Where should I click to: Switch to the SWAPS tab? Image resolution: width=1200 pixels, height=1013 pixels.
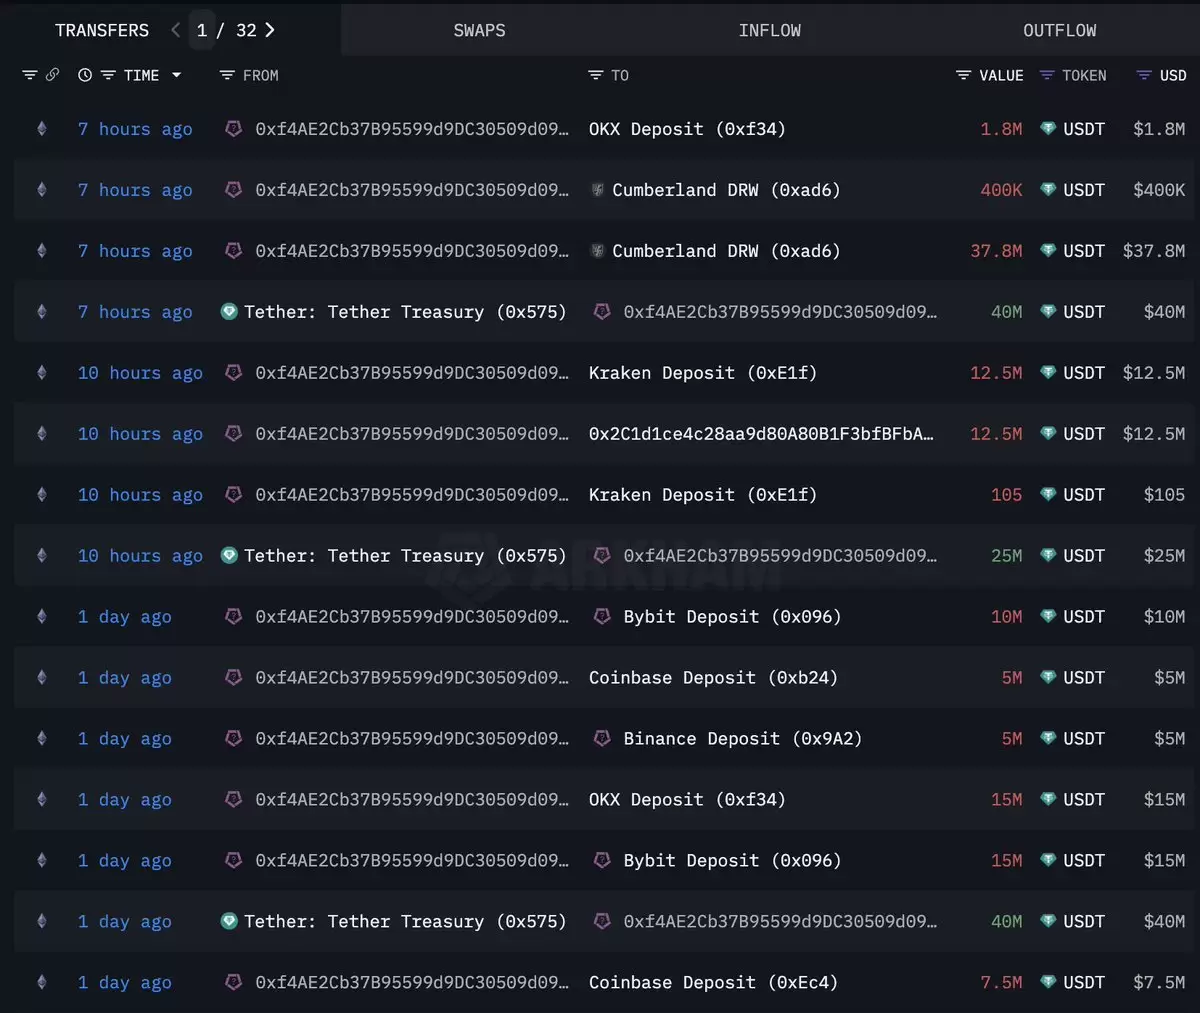[479, 30]
